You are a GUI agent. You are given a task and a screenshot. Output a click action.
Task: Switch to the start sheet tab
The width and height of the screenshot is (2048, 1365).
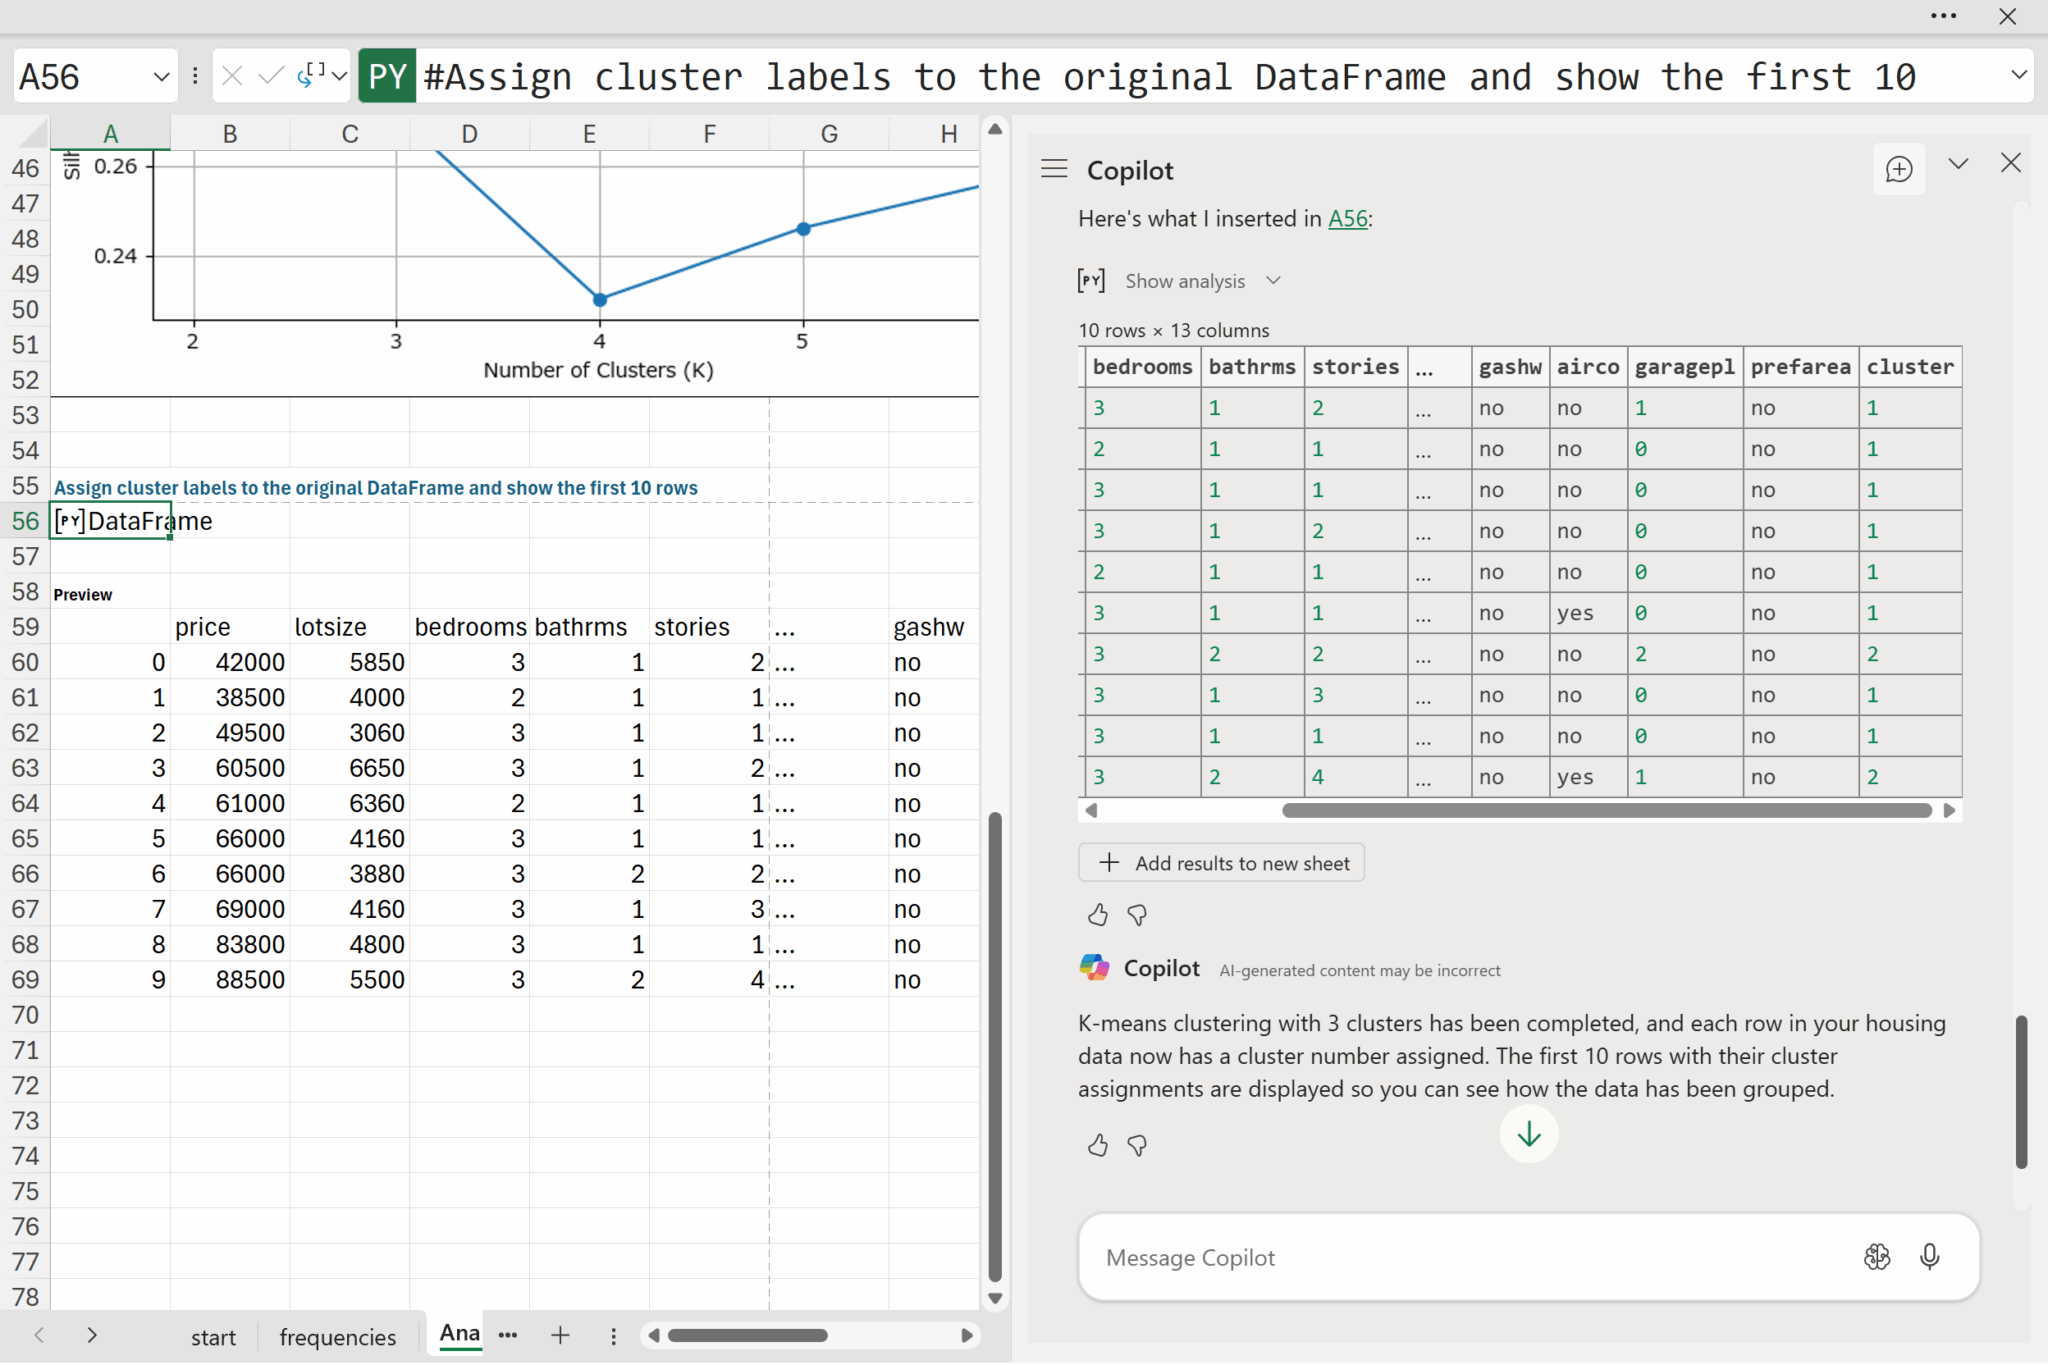point(213,1337)
